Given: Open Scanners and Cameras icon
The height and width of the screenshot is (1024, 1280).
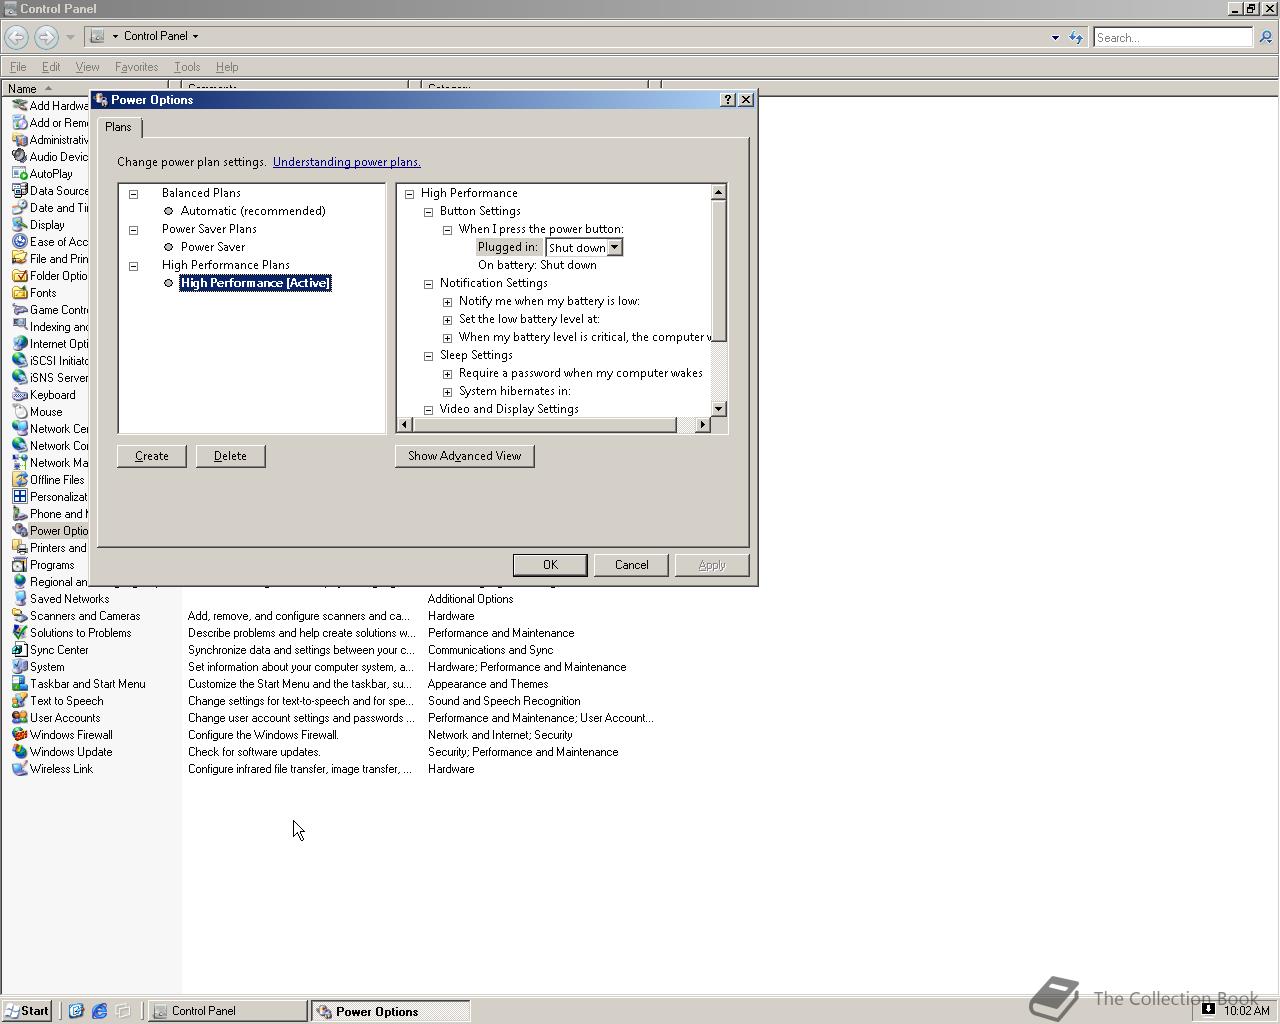Looking at the screenshot, I should [19, 616].
